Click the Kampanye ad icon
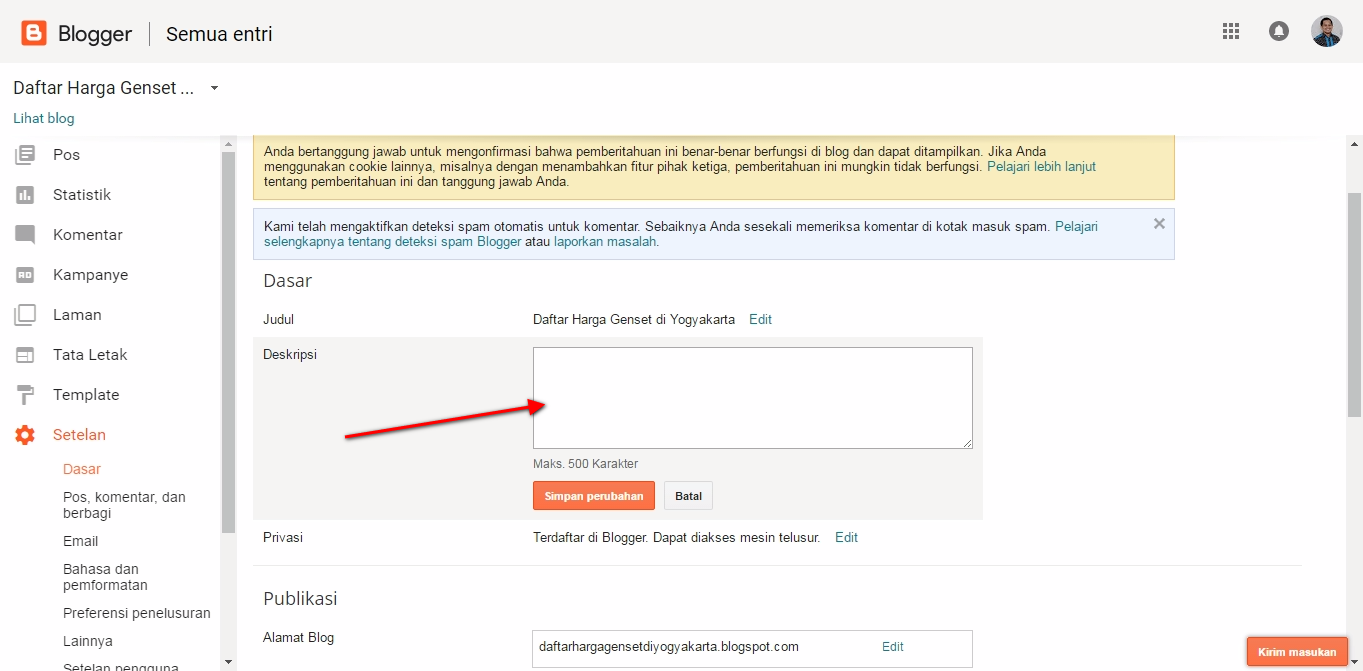Screen dimensions: 1363x671 (25, 275)
